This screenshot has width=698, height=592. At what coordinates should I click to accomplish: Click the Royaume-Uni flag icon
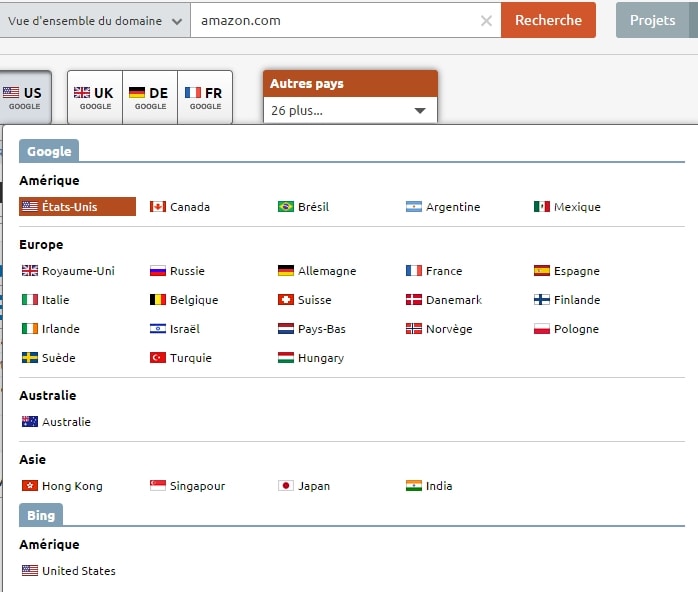[30, 271]
